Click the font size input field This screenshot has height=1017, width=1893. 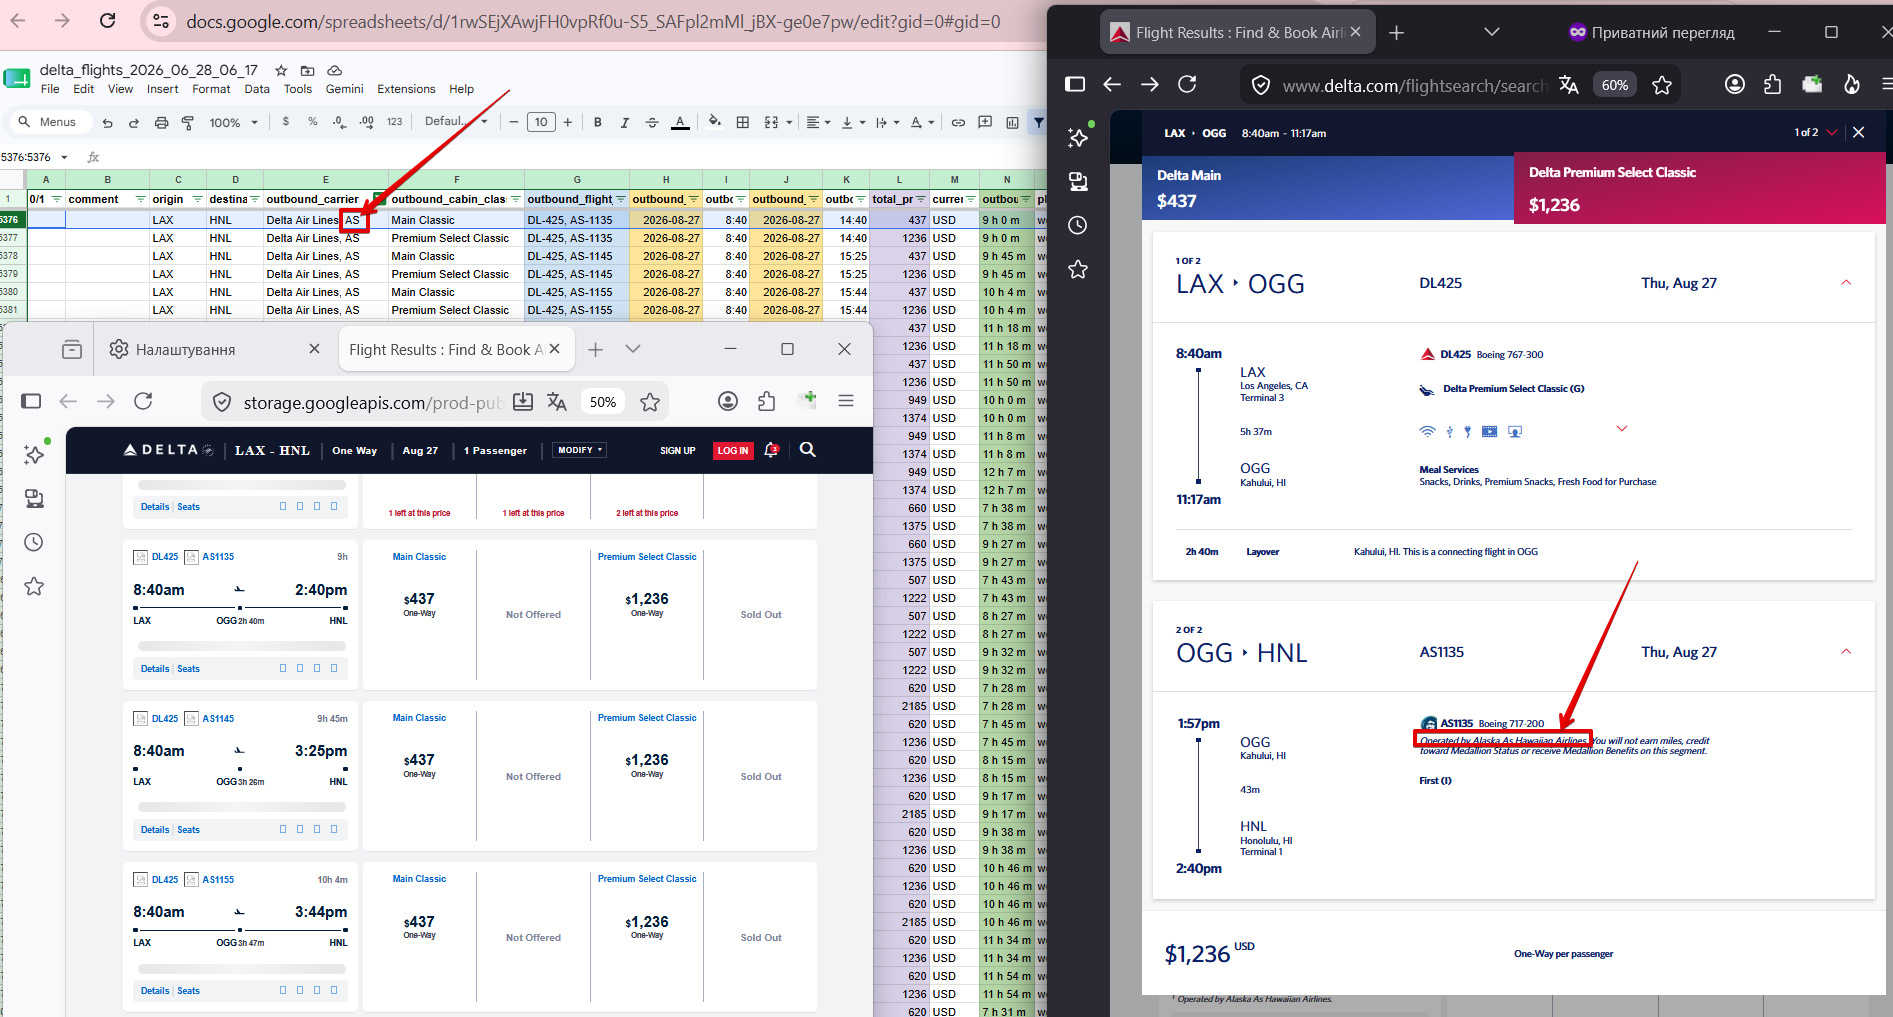[541, 122]
